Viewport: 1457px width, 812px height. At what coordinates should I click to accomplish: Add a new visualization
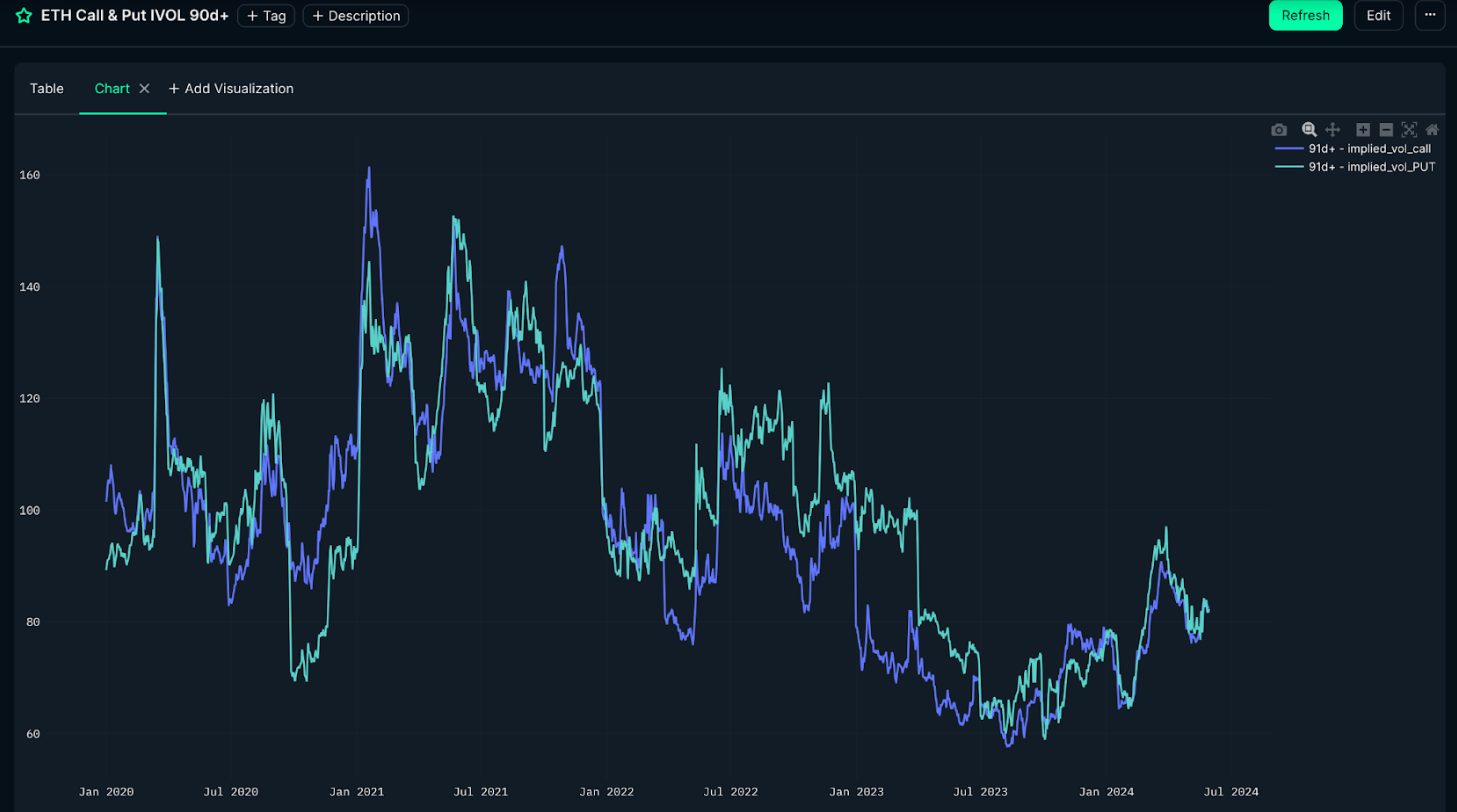pos(231,88)
